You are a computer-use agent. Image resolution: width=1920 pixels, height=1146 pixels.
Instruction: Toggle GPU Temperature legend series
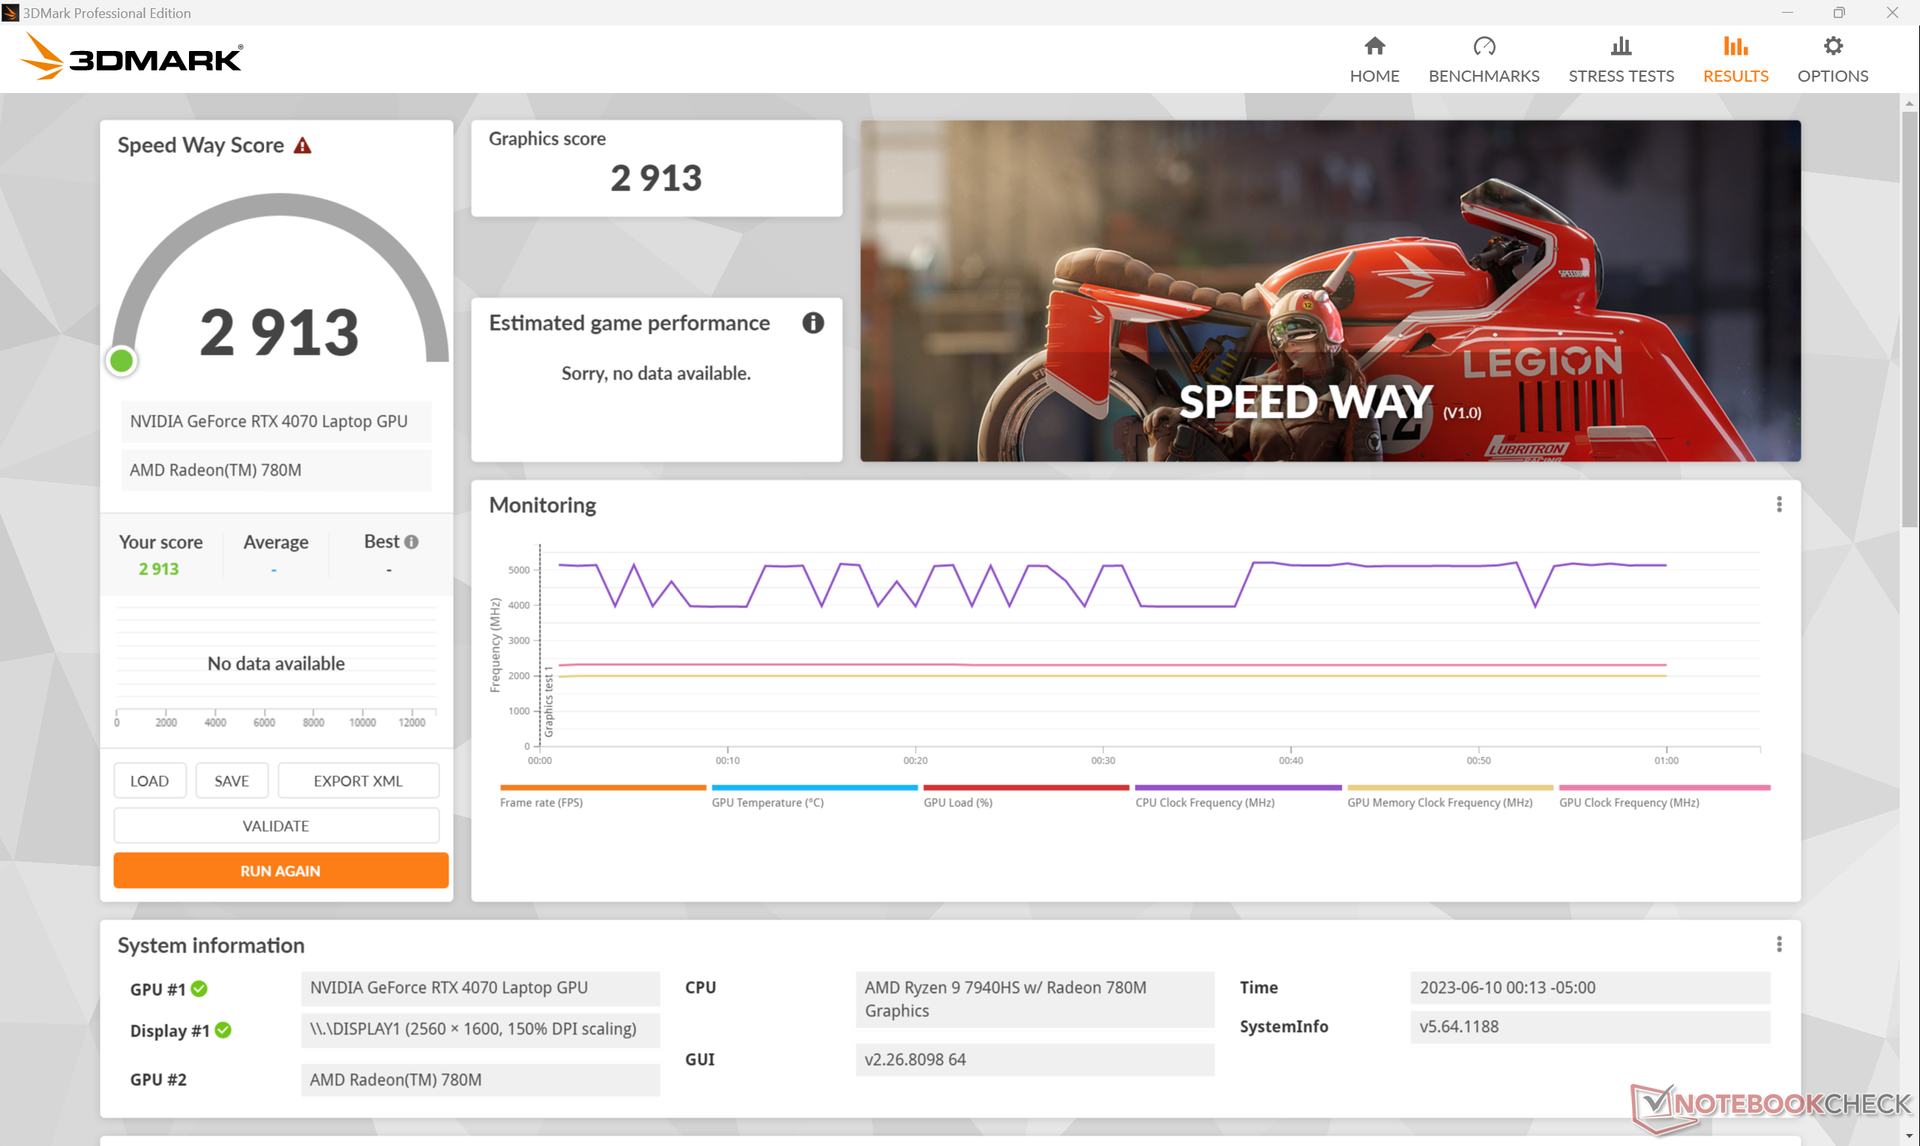[767, 802]
